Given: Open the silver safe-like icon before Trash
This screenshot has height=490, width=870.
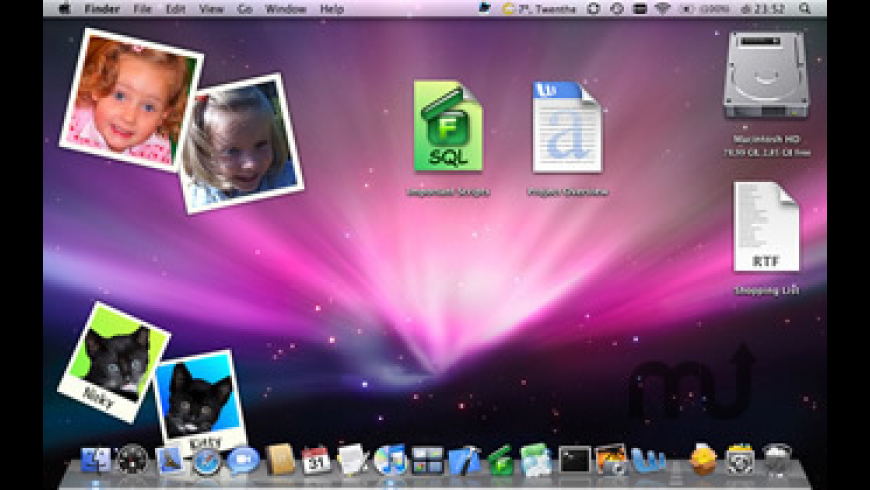Looking at the screenshot, I should click(x=740, y=460).
